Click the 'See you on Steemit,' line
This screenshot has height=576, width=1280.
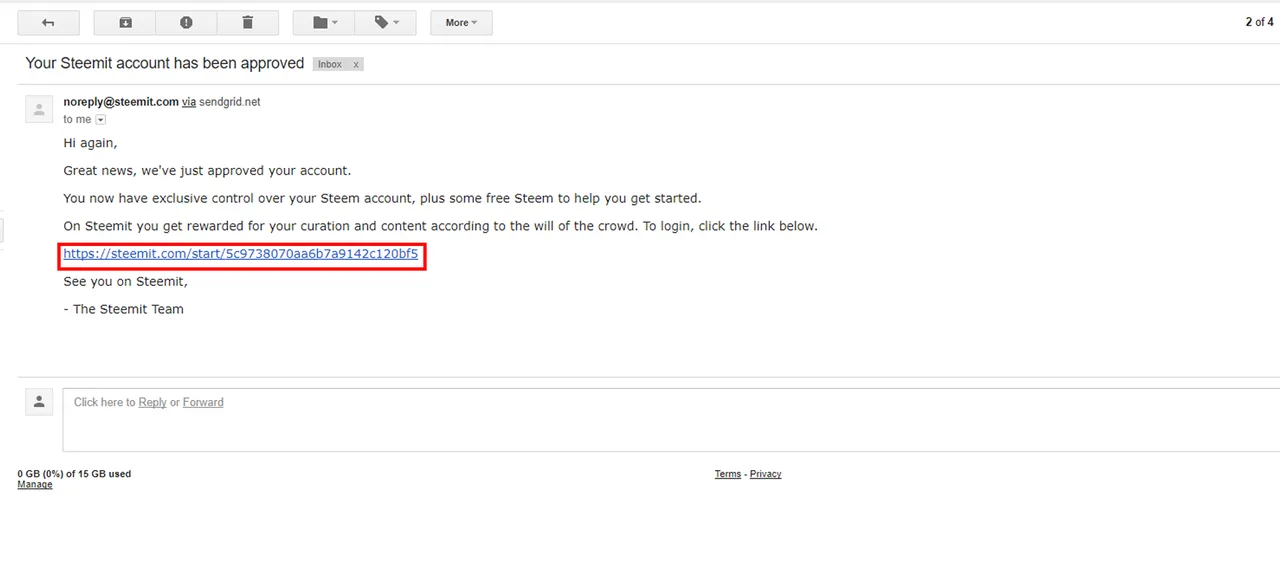click(125, 282)
